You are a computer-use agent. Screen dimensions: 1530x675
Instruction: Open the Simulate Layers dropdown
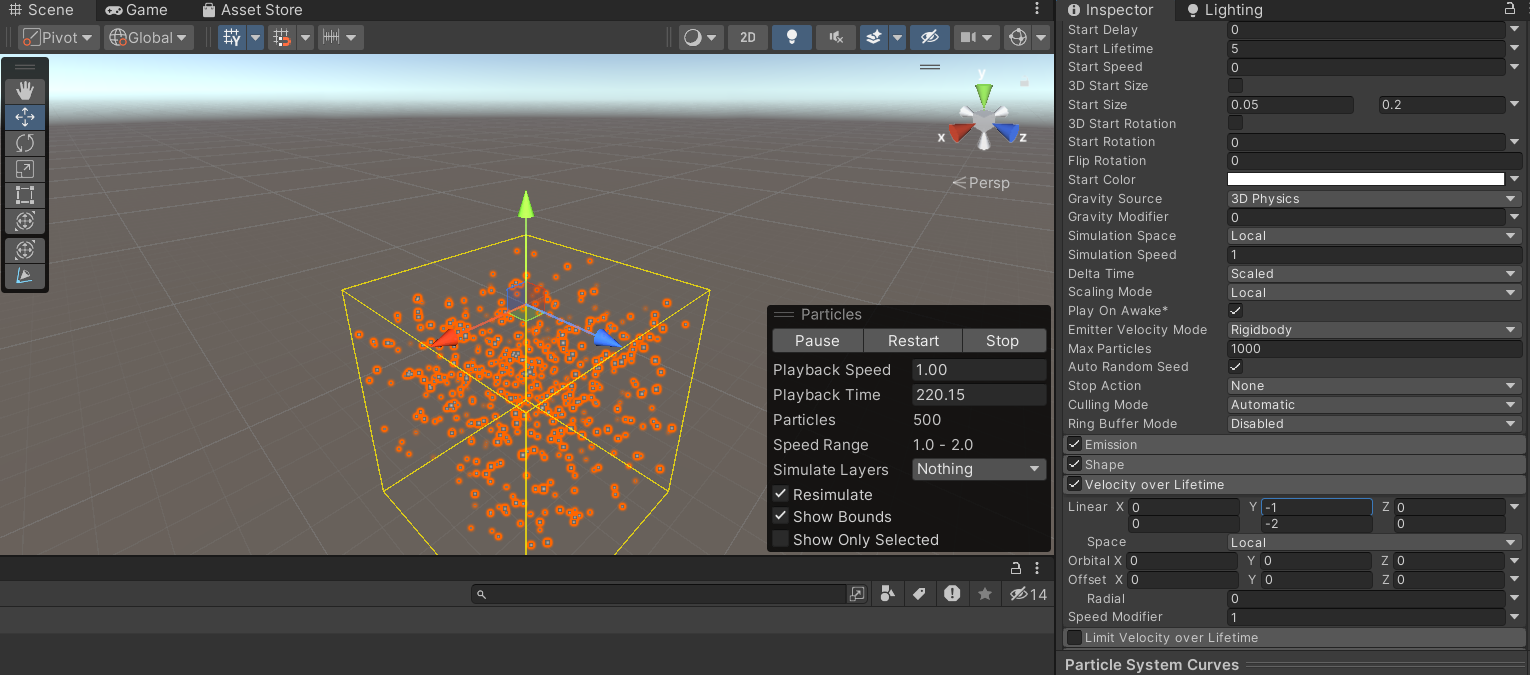978,469
